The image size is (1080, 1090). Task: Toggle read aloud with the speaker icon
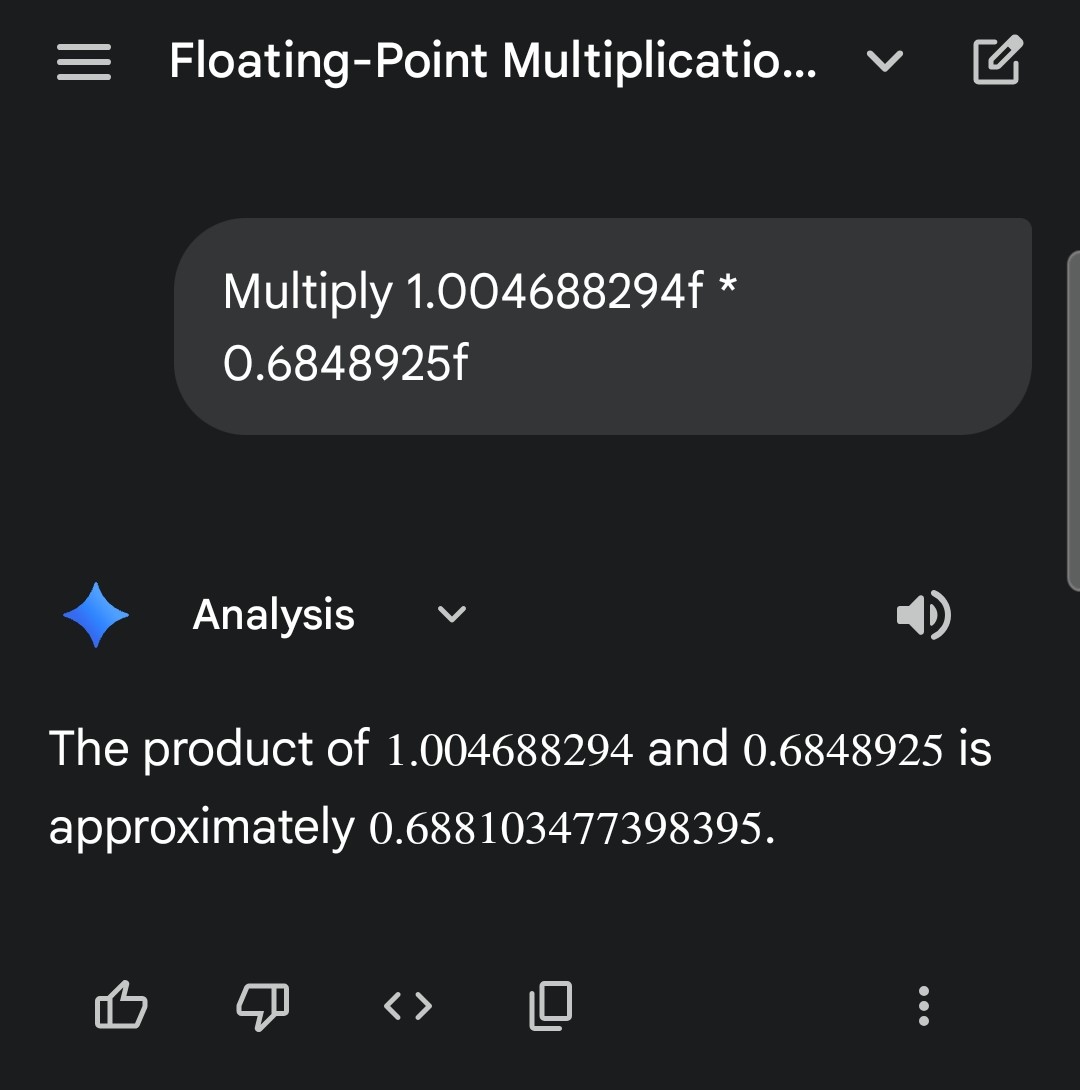tap(923, 614)
